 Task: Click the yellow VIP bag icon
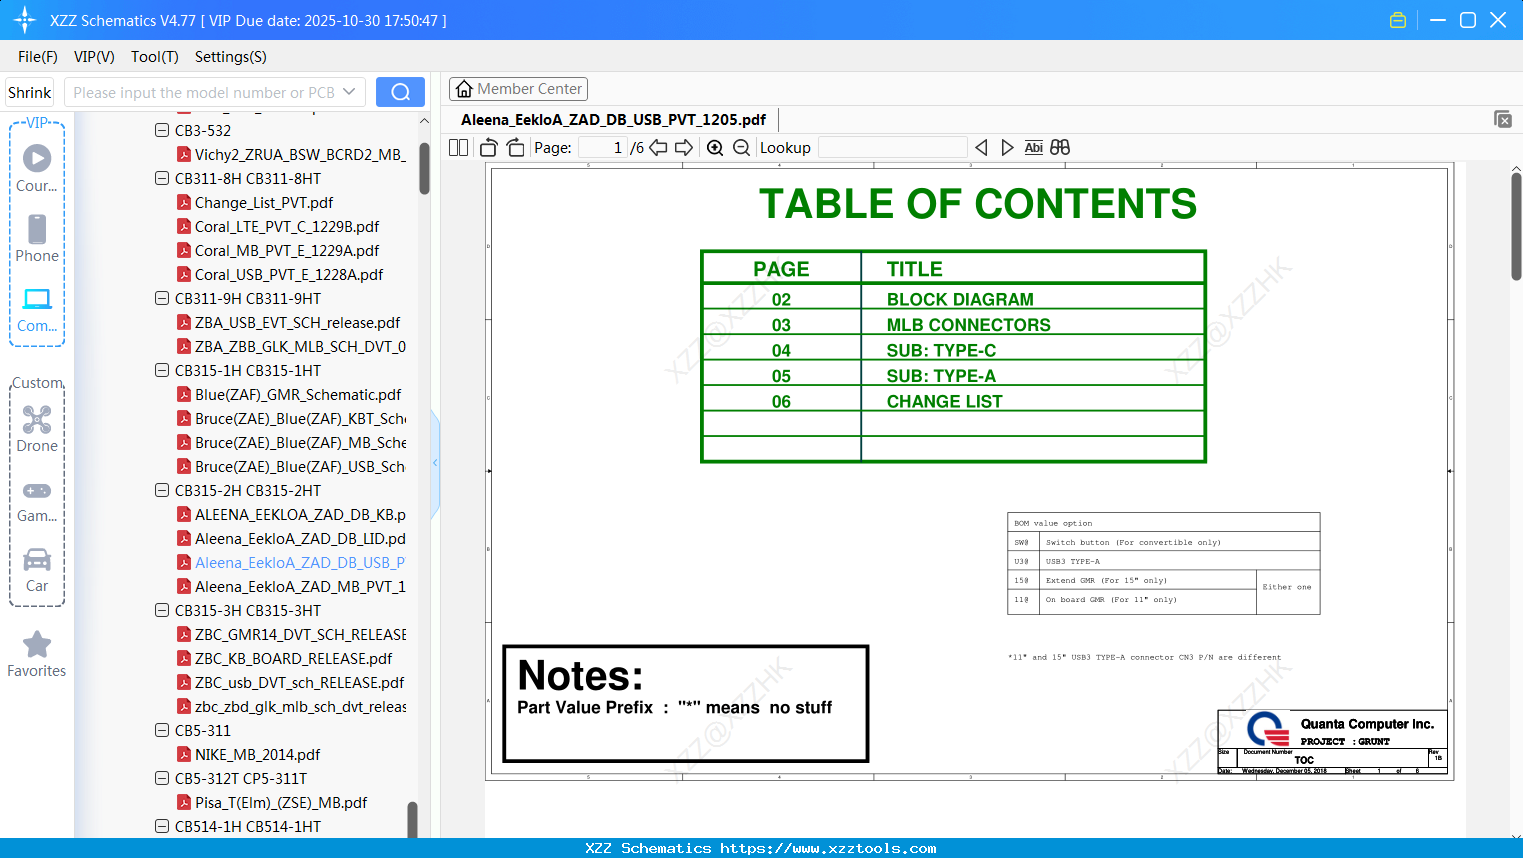click(1398, 20)
